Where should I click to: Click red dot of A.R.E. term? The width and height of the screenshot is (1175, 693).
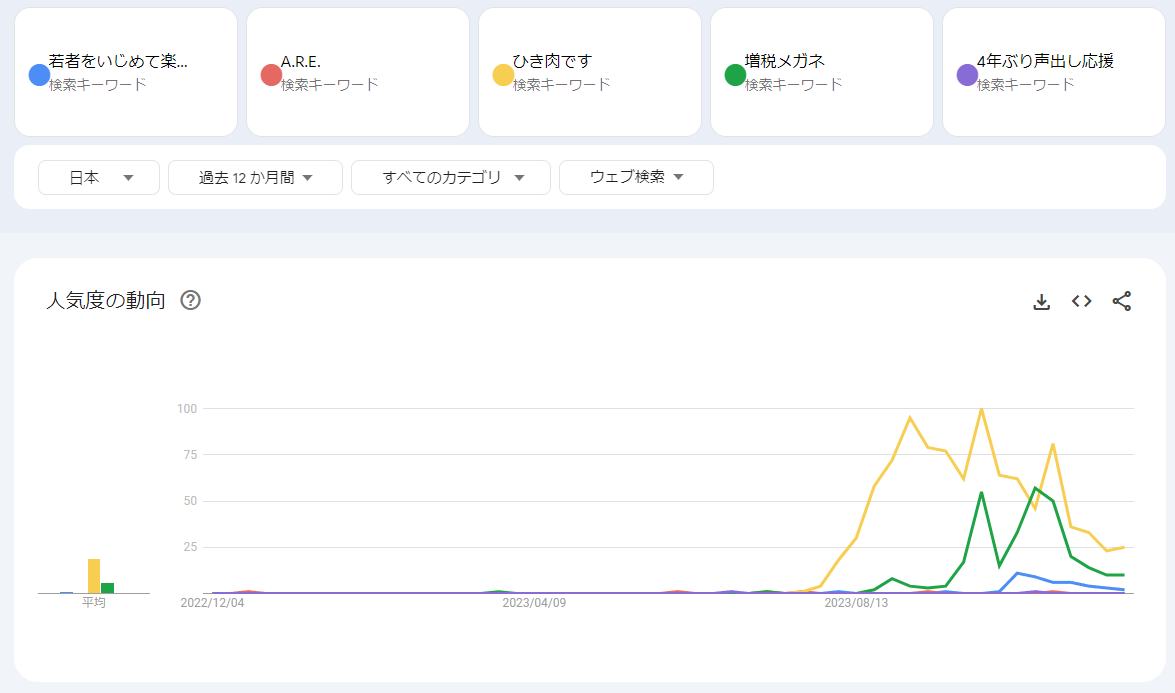271,75
